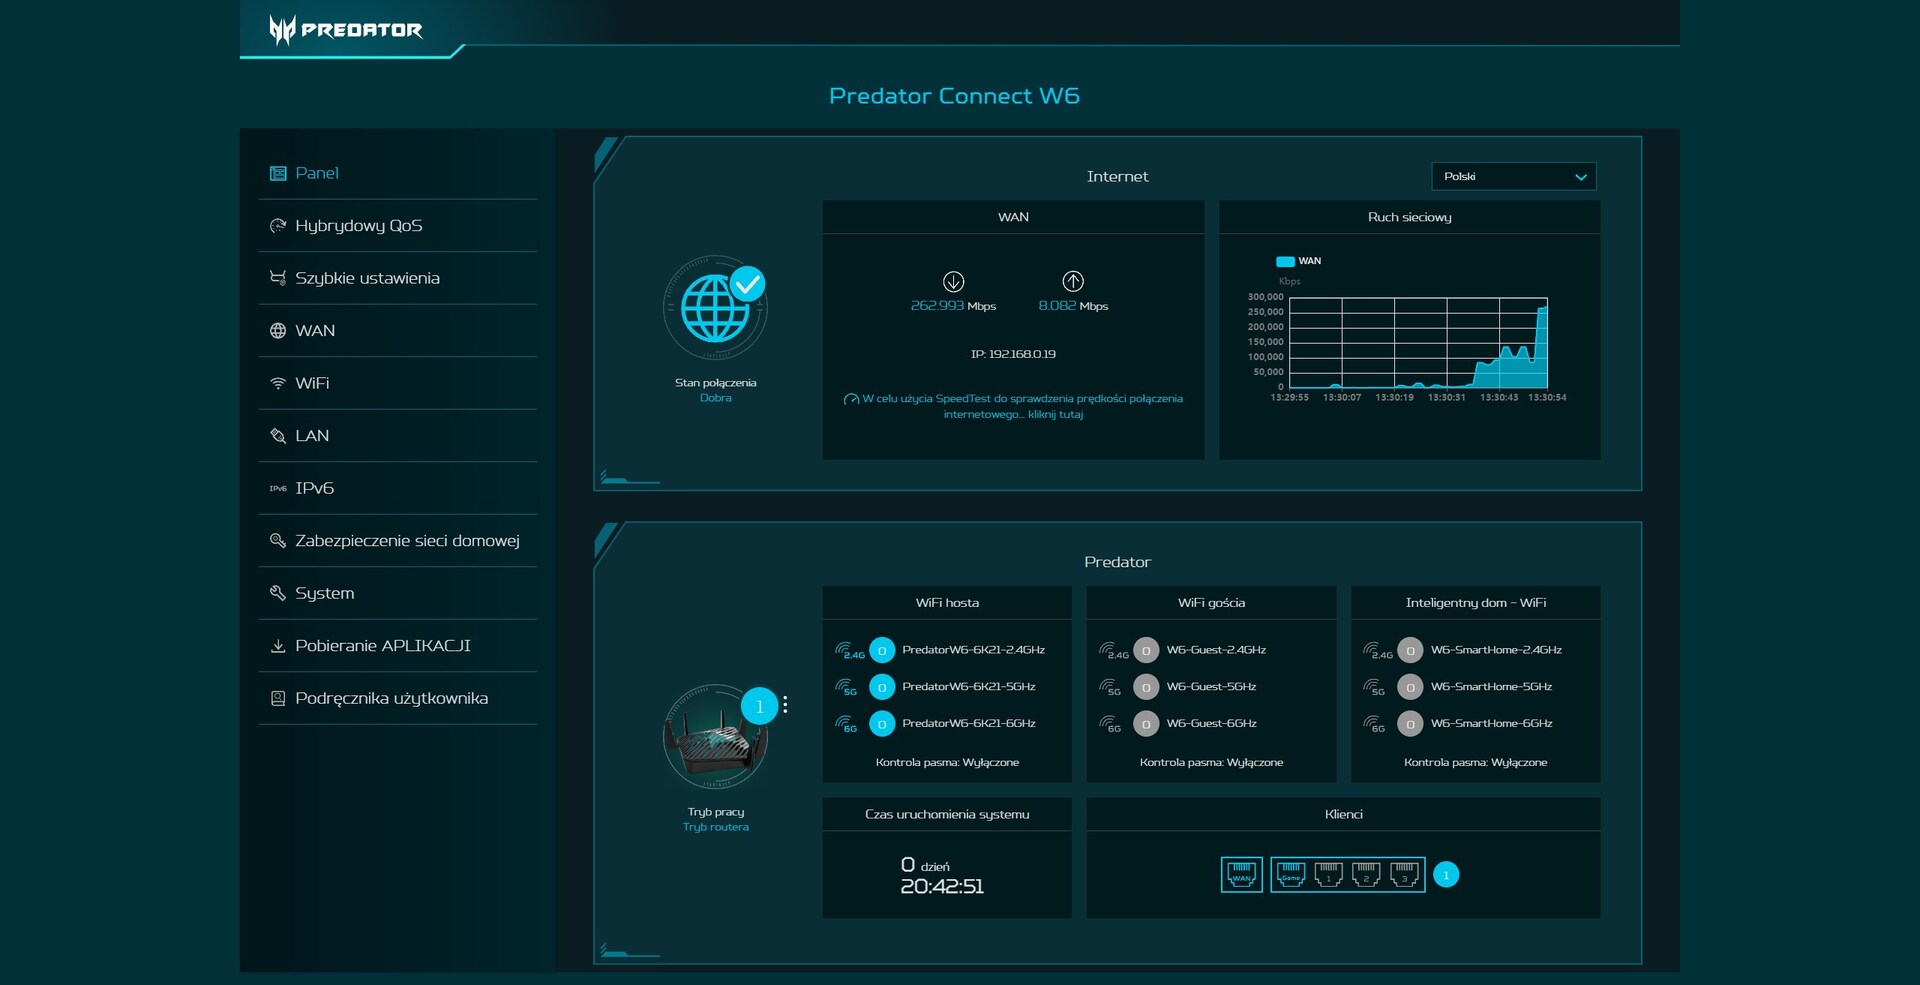Click the W6-Guest-5GHz client count badge
The width and height of the screenshot is (1920, 985).
[1146, 687]
